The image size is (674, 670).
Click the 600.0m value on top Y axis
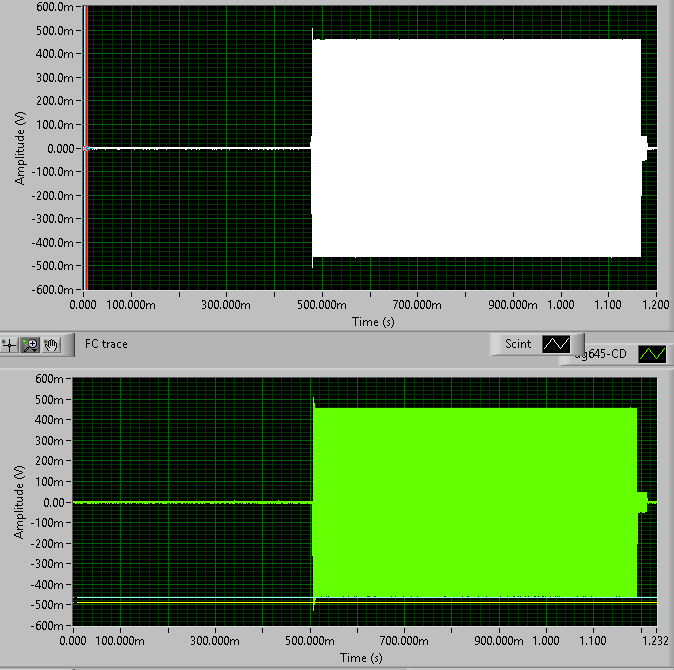54,7
